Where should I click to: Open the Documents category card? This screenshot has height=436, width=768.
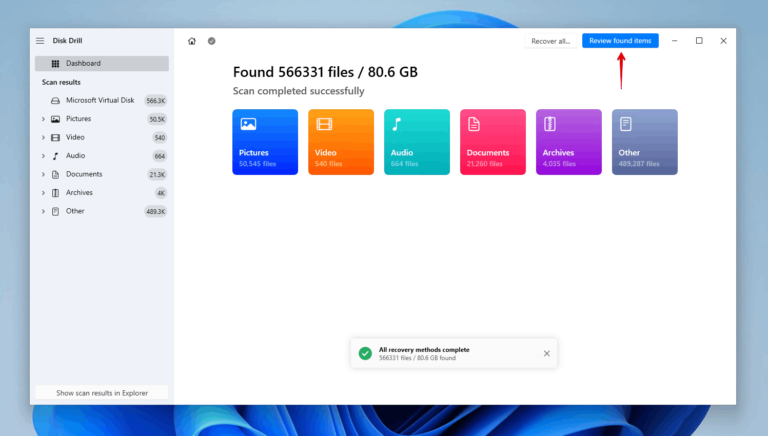coord(493,142)
